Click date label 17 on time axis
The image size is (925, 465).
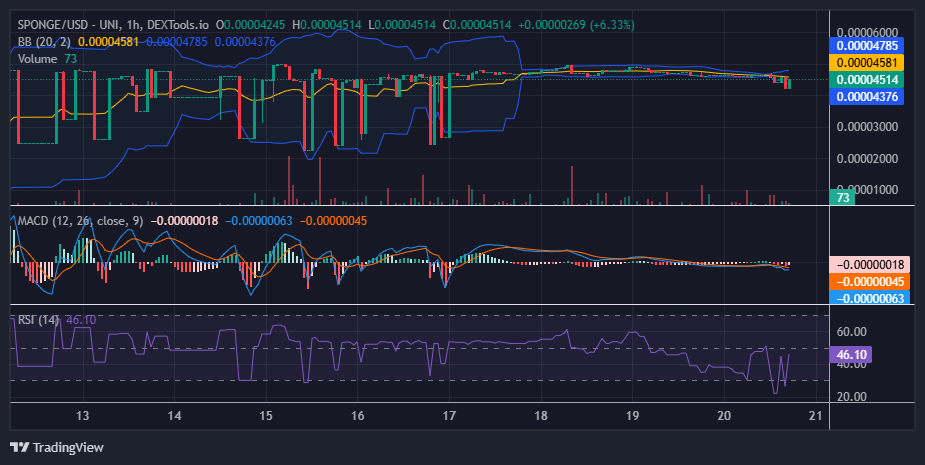[x=449, y=415]
